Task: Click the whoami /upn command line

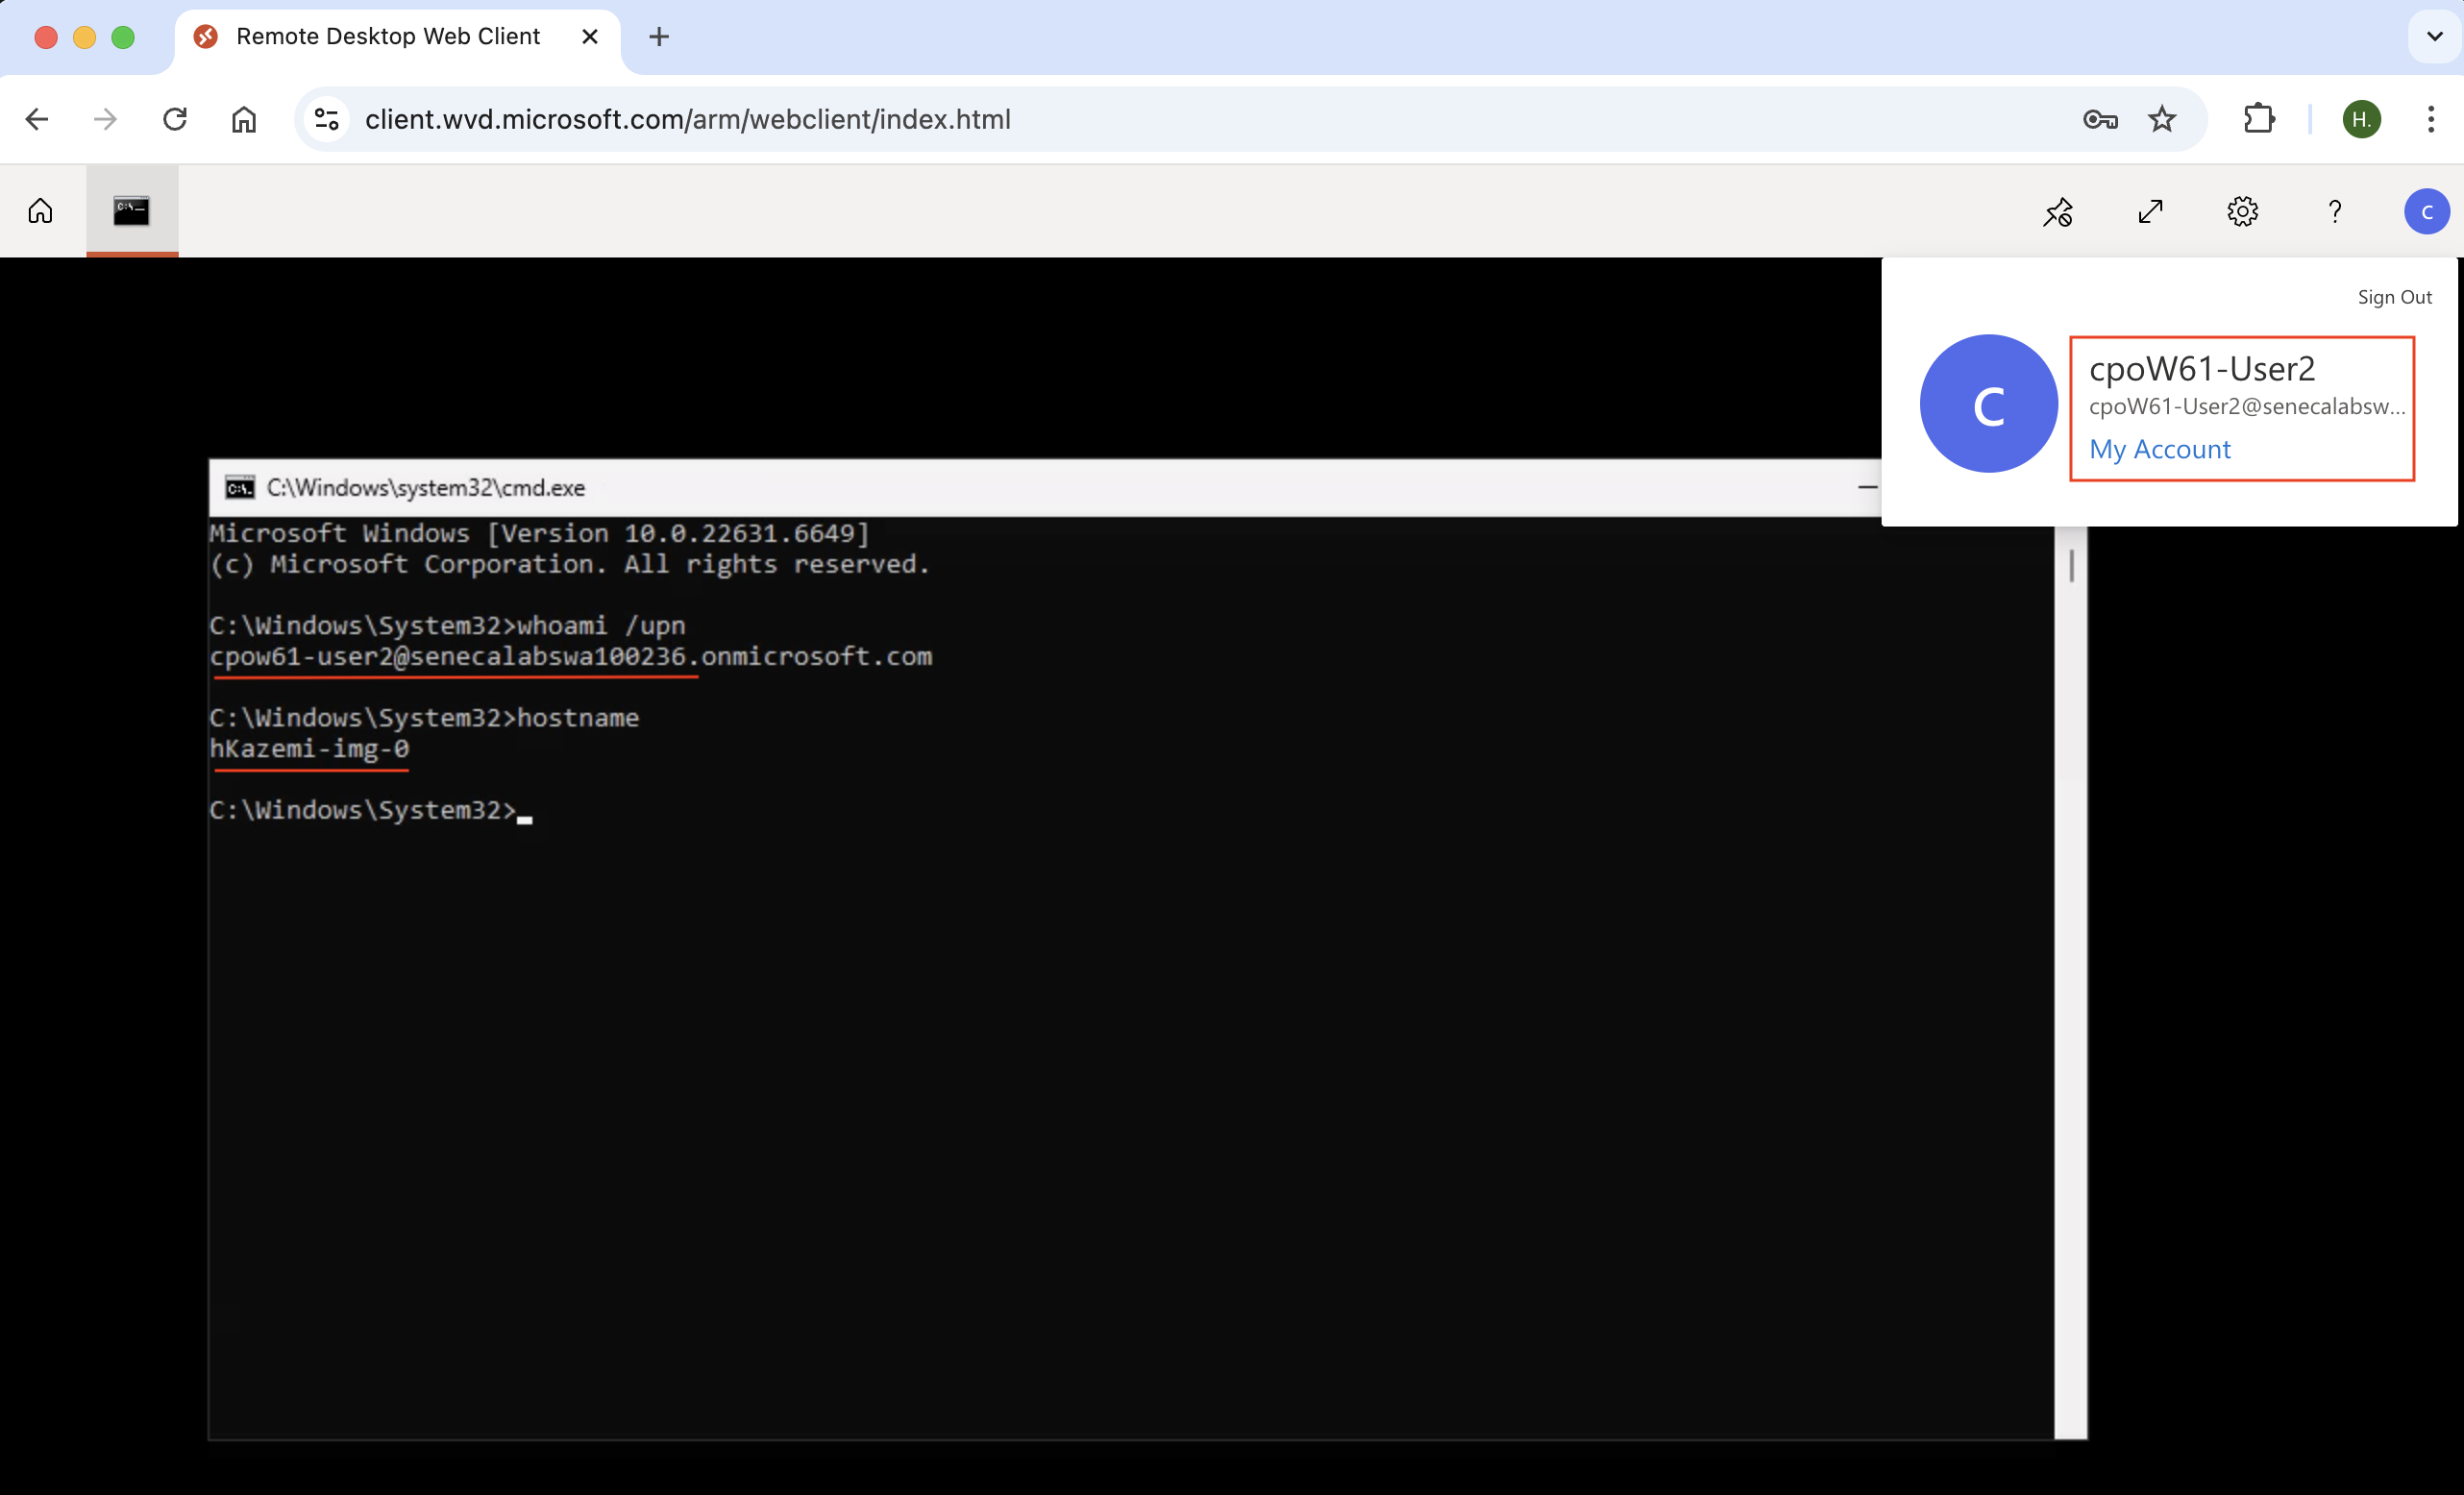Action: click(x=447, y=626)
